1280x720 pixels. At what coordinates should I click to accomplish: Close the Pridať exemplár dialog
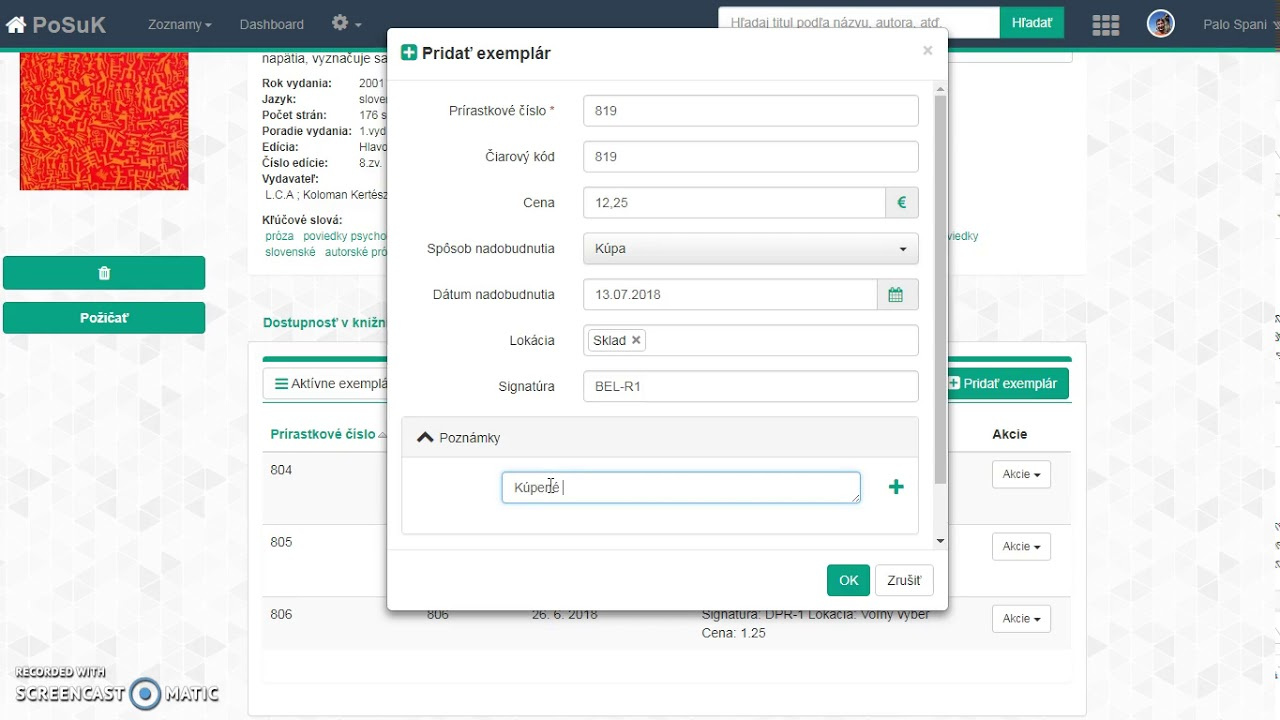click(927, 51)
